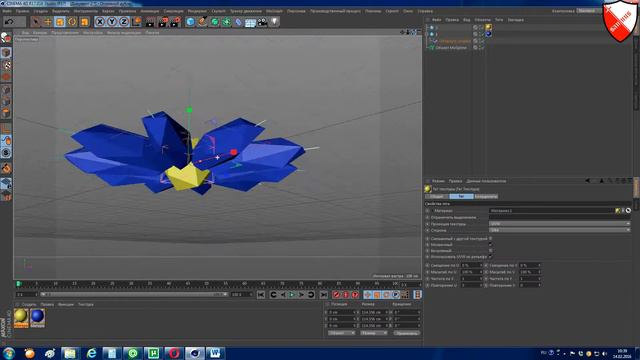This screenshot has height=360, width=640.
Task: Select the Move tool in the toolbar
Action: 48,22
